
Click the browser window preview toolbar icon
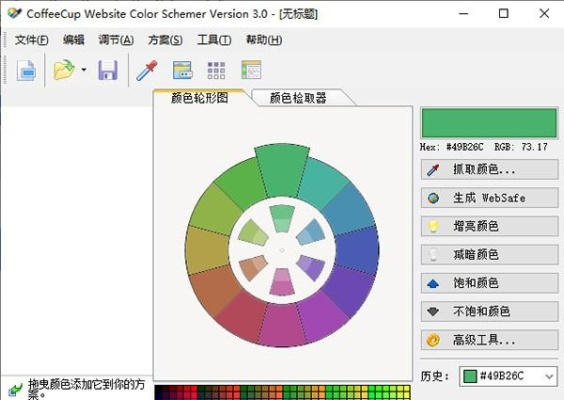[182, 70]
